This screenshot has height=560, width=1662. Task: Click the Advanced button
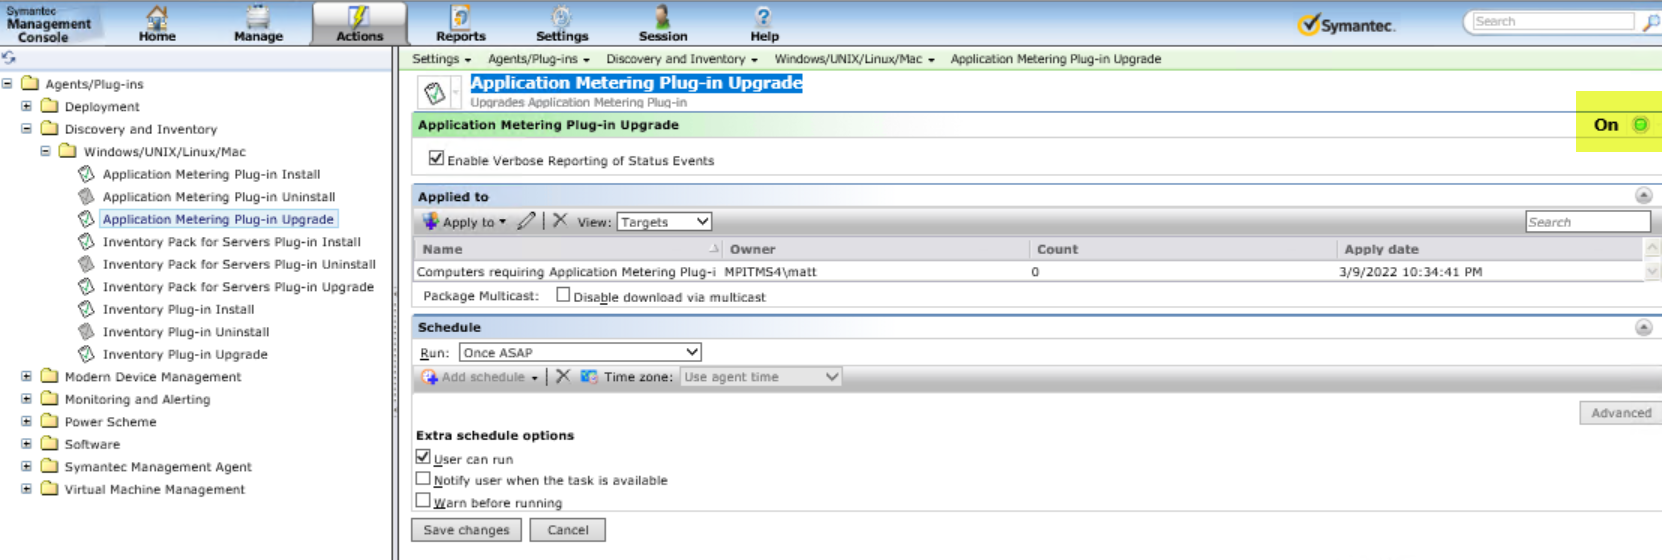pos(1620,413)
